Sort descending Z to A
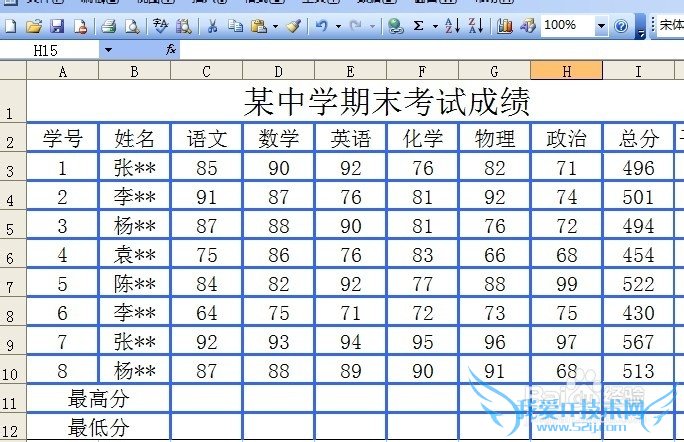The image size is (684, 442). click(x=475, y=26)
